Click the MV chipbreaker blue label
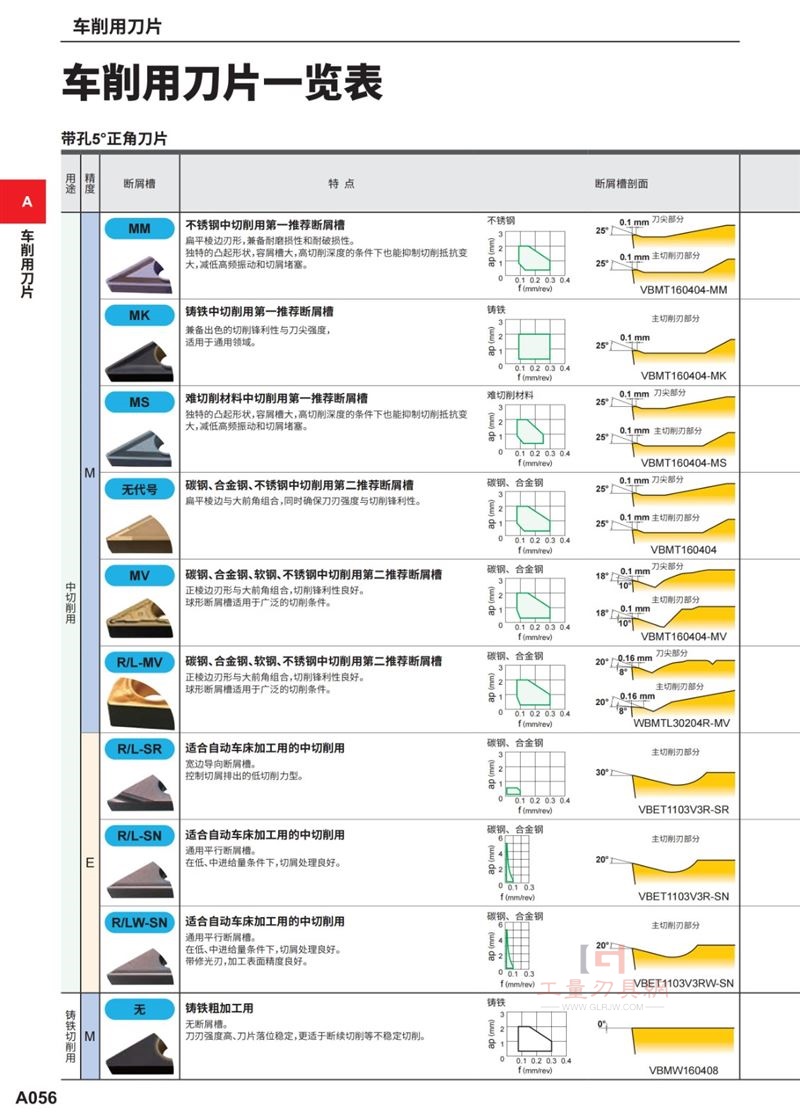Image resolution: width=800 pixels, height=1120 pixels. (139, 576)
